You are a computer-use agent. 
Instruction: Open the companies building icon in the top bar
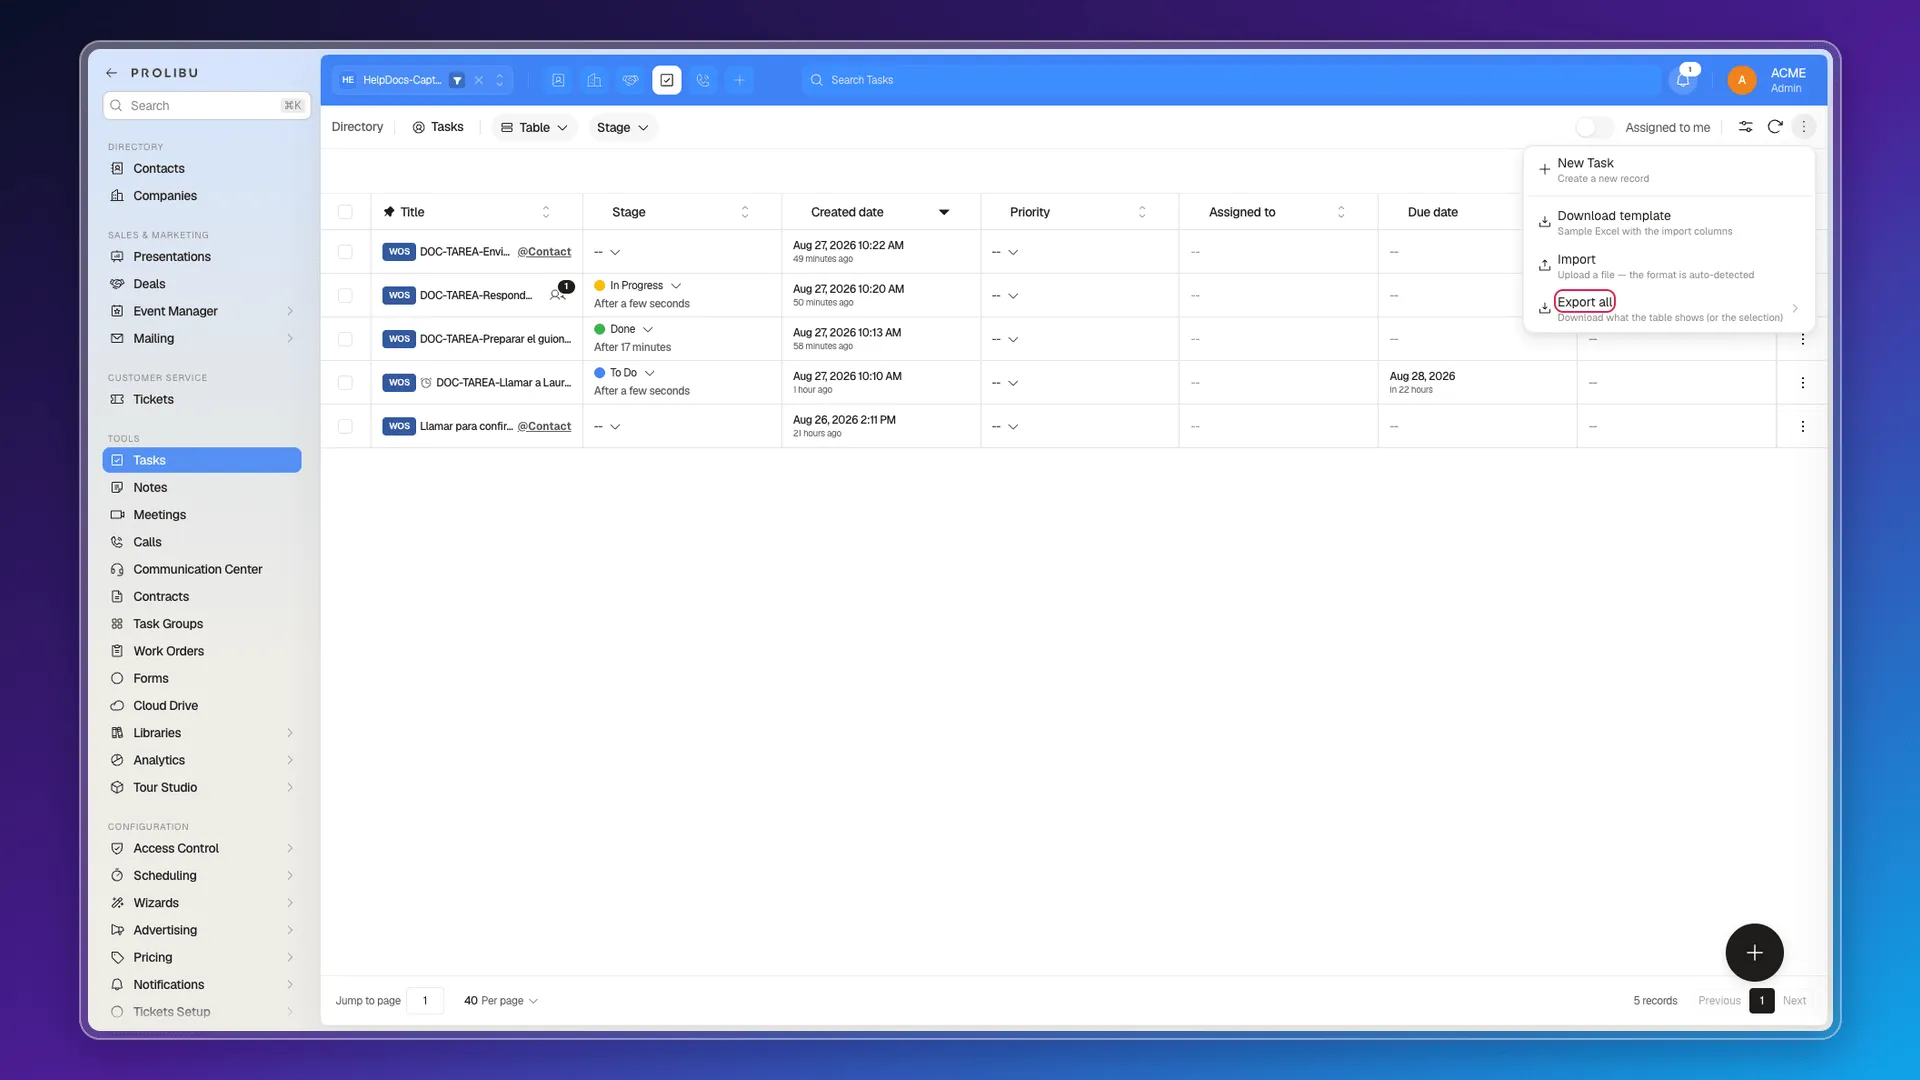(594, 80)
